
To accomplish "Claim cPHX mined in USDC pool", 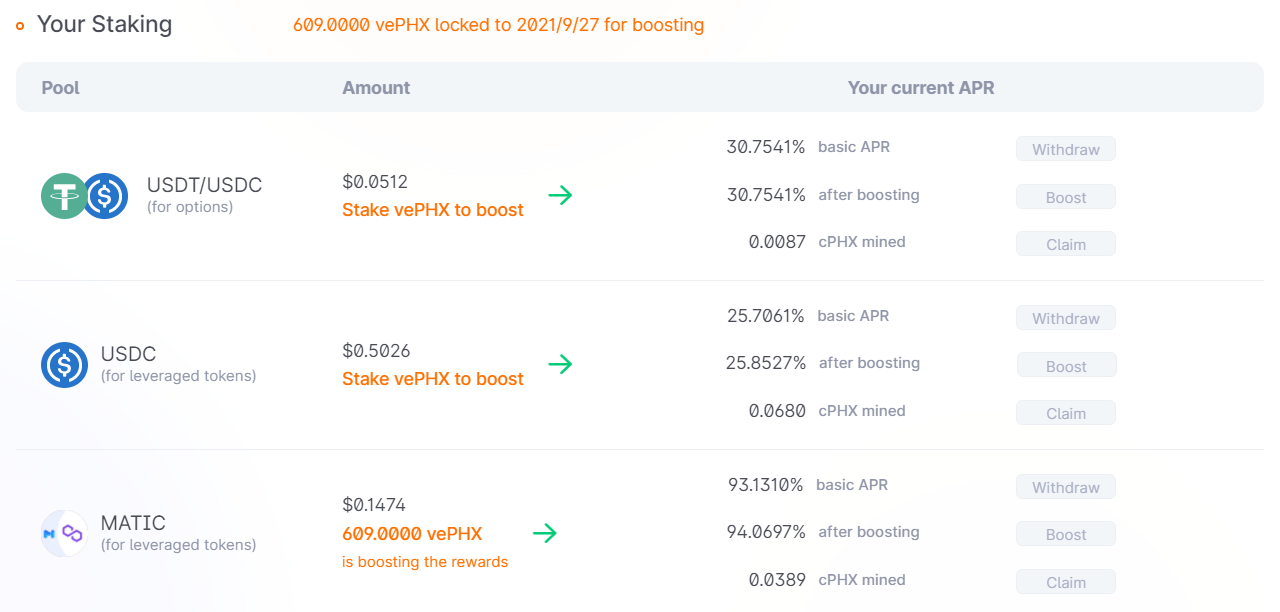I will [1066, 413].
